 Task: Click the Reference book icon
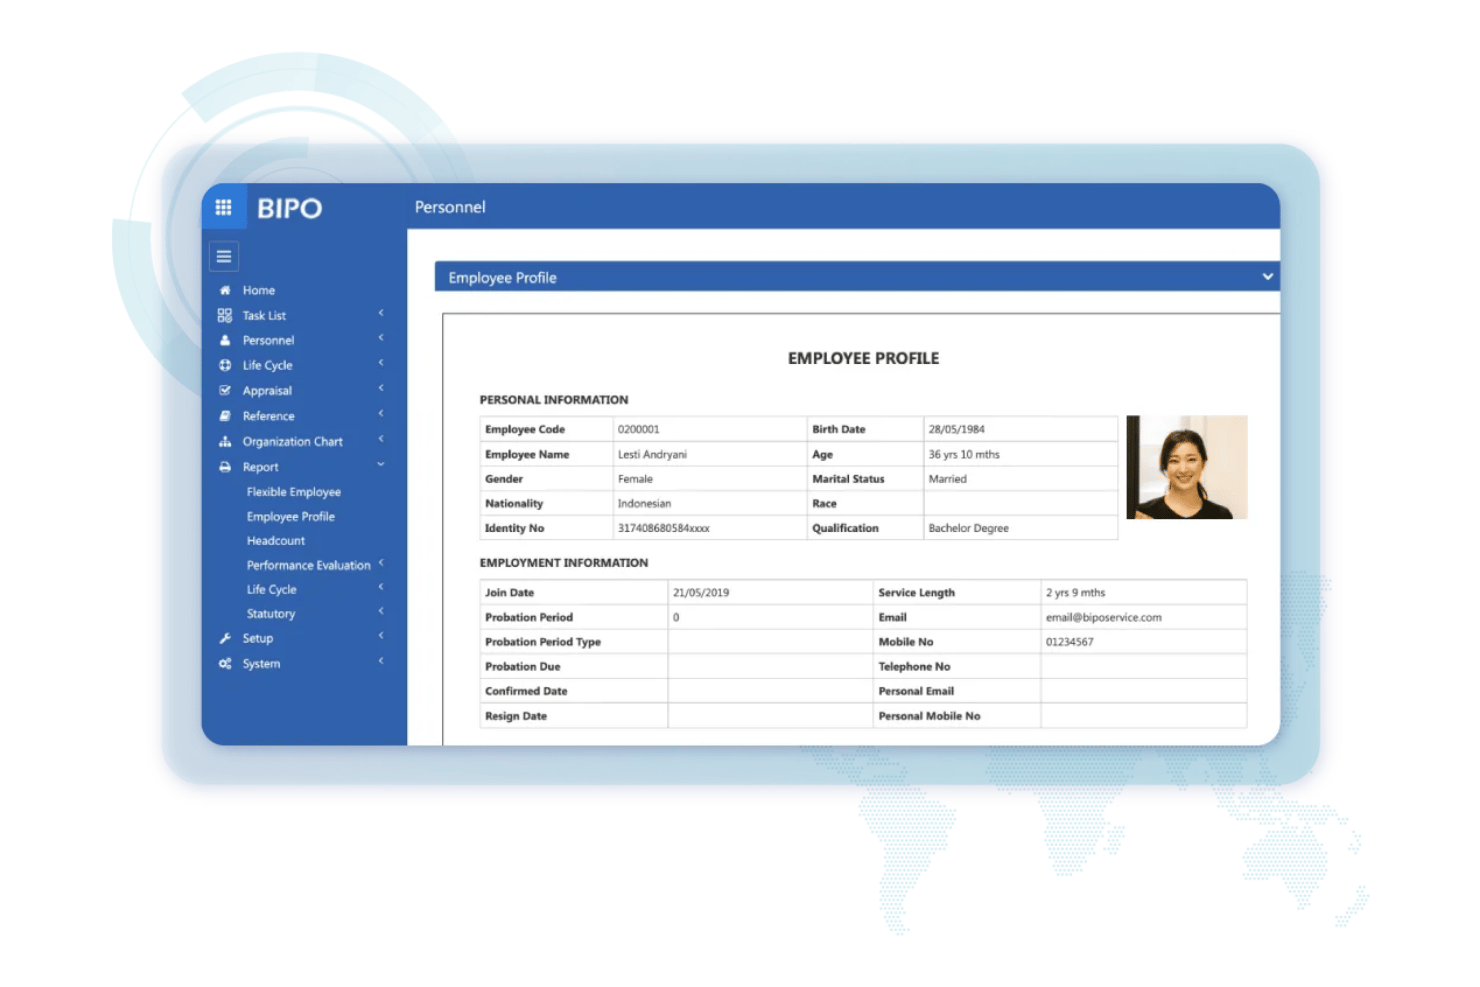pyautogui.click(x=225, y=416)
